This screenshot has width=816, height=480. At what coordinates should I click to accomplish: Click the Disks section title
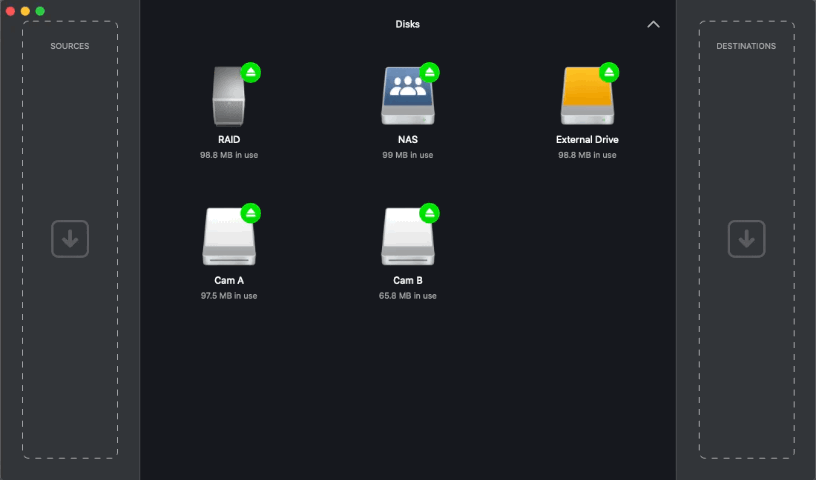pos(407,24)
